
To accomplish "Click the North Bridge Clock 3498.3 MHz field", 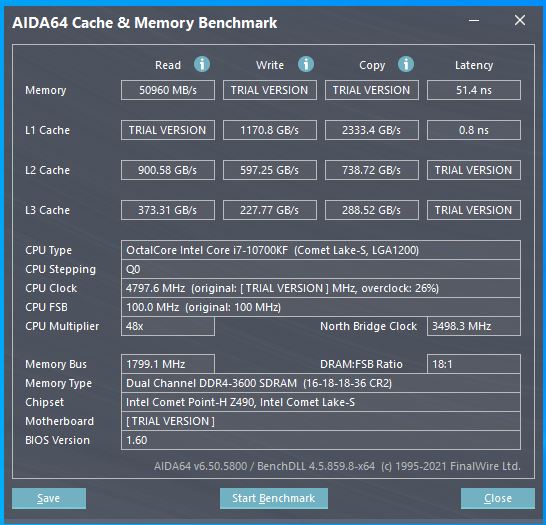I will click(x=474, y=326).
